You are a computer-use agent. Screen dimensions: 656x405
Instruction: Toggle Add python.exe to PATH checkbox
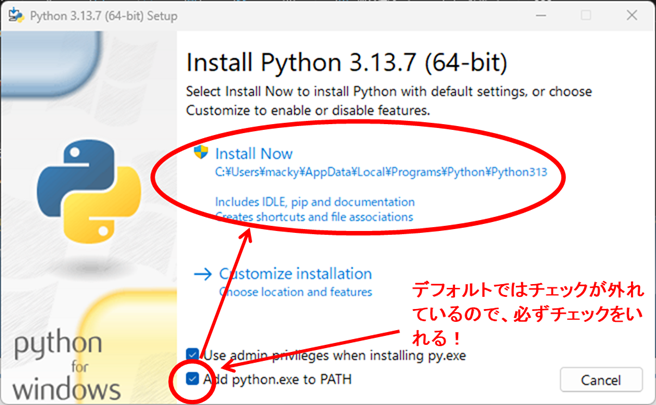[192, 379]
